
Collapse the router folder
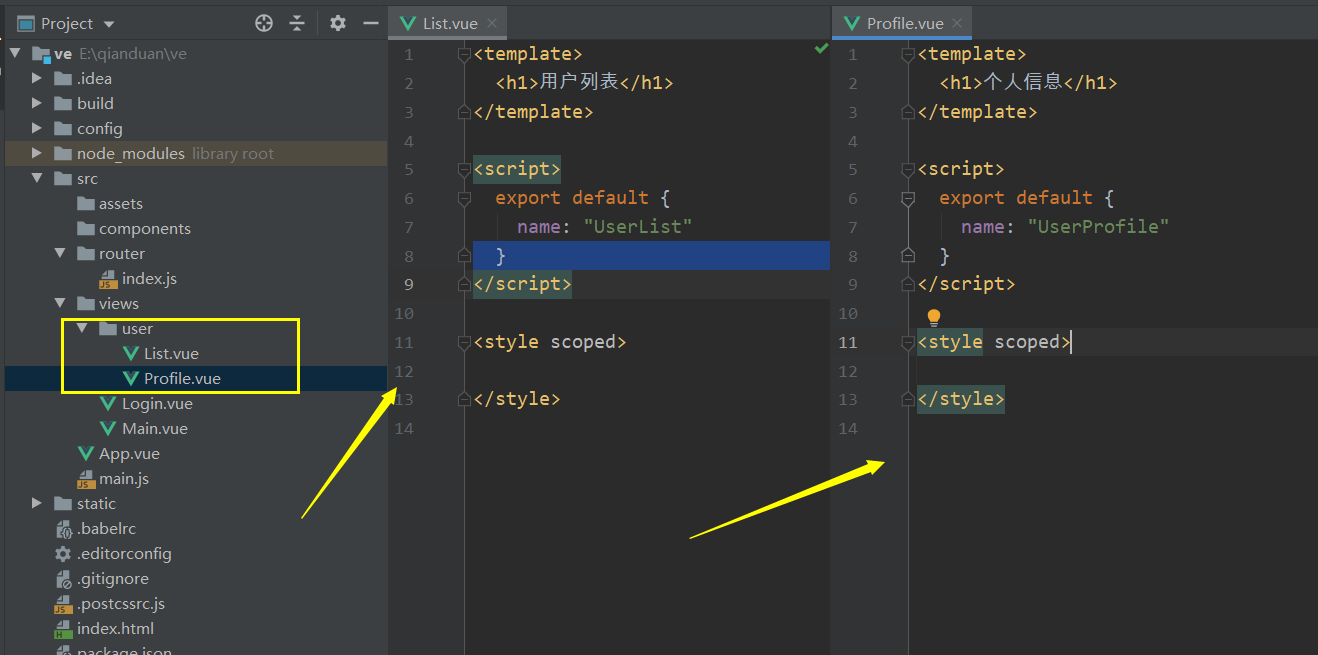(x=59, y=253)
